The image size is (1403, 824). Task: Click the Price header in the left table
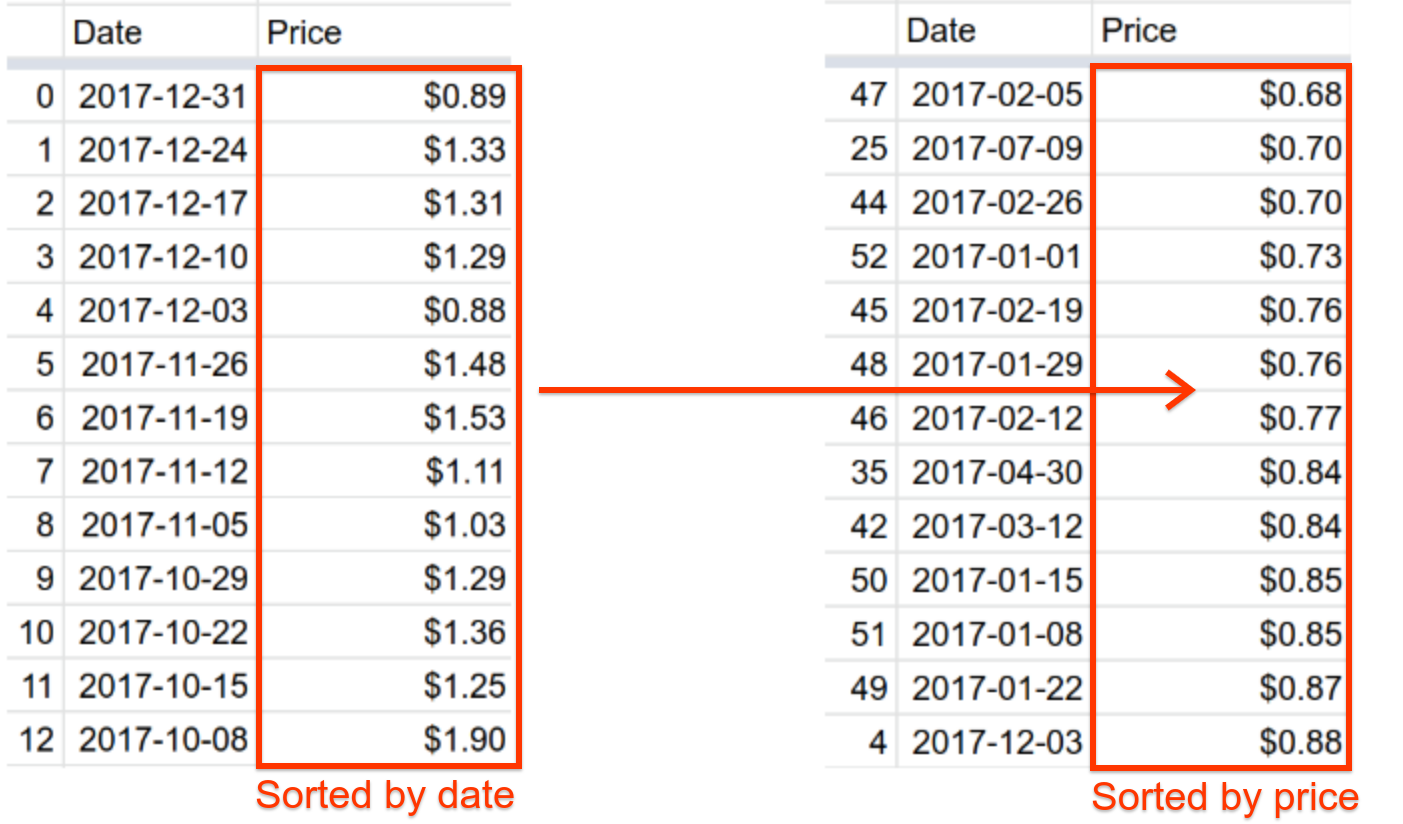(x=304, y=32)
